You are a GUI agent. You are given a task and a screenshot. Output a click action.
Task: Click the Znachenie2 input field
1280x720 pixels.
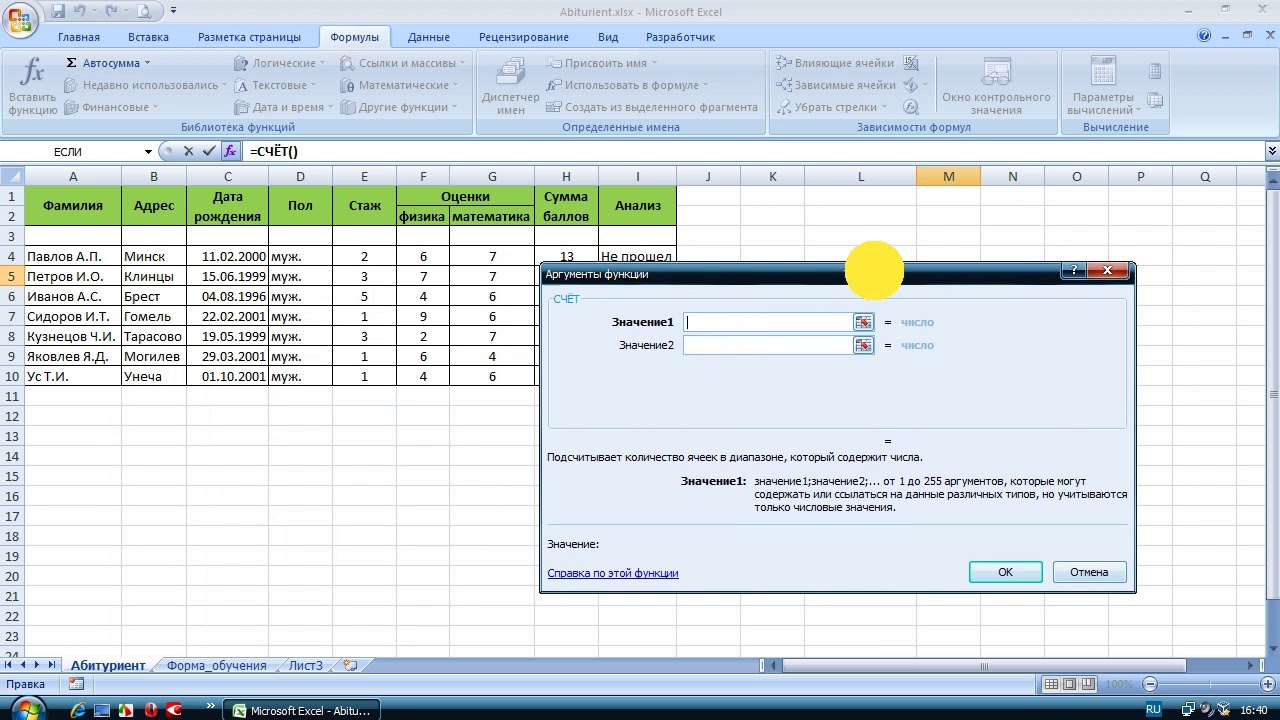coord(768,345)
